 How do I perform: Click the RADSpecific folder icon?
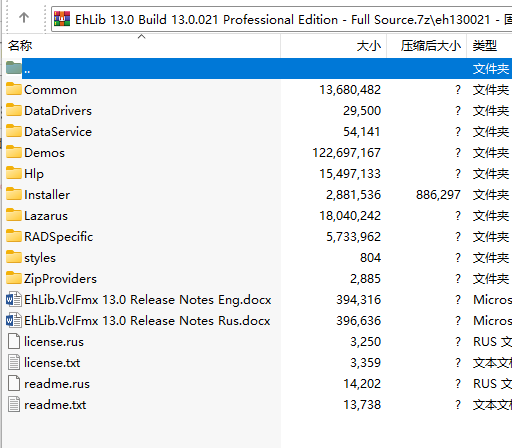pyautogui.click(x=14, y=236)
